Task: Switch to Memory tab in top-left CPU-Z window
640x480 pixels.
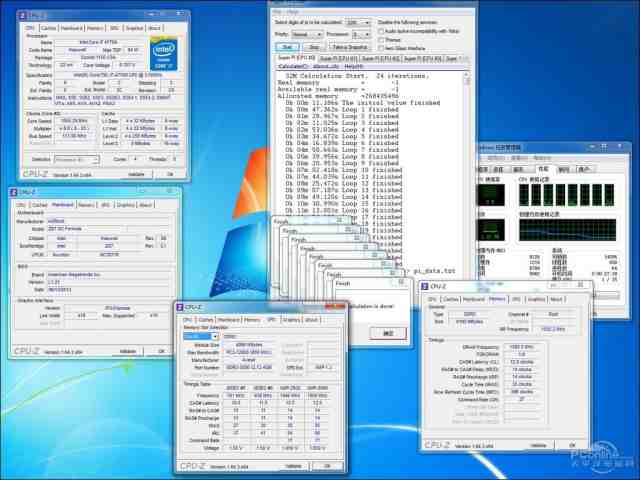Action: click(95, 28)
